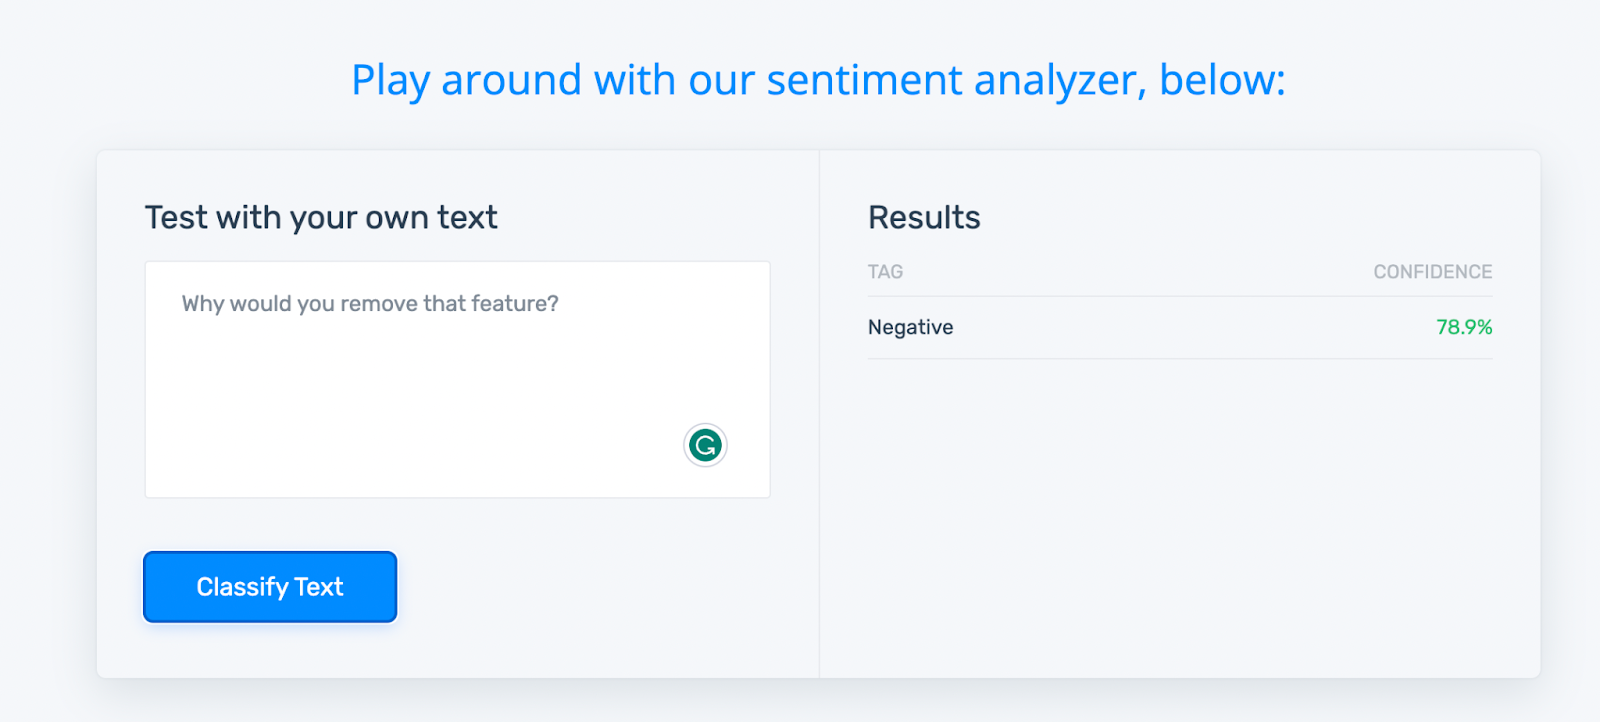Click empty area of the Results panel
The height and width of the screenshot is (722, 1600).
click(x=1180, y=520)
